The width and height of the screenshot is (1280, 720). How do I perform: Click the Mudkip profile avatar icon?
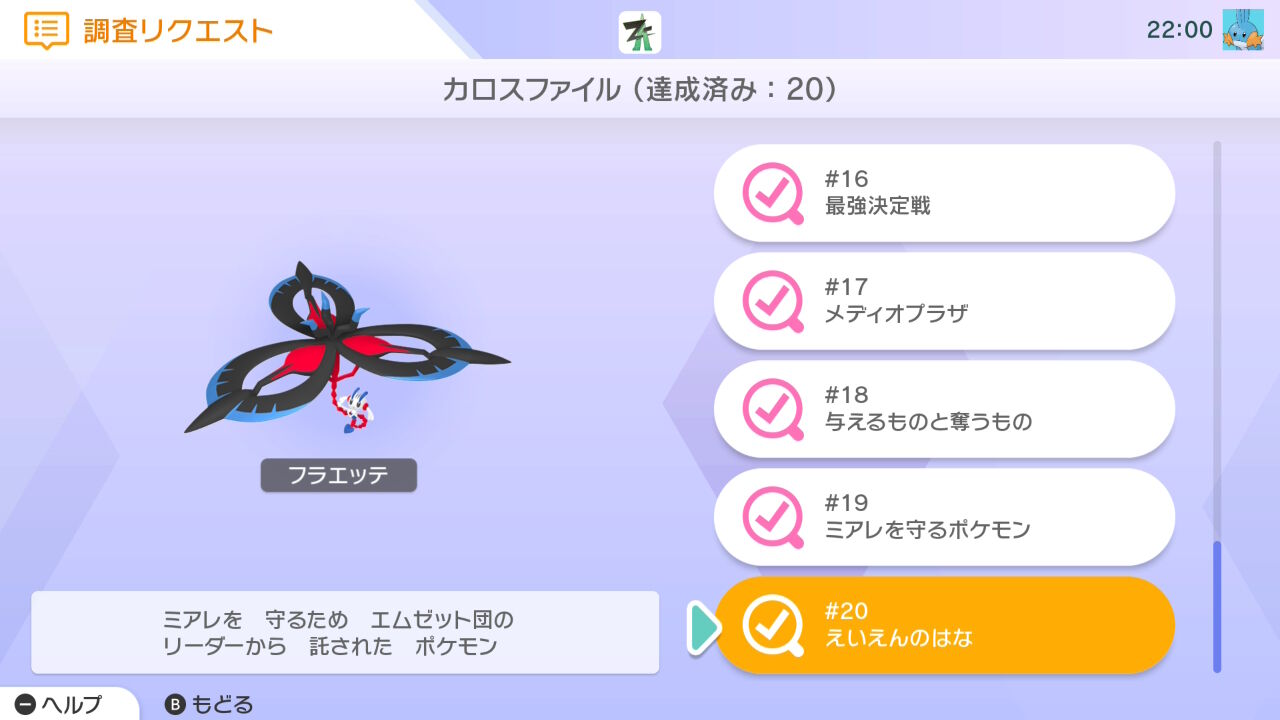(1243, 30)
